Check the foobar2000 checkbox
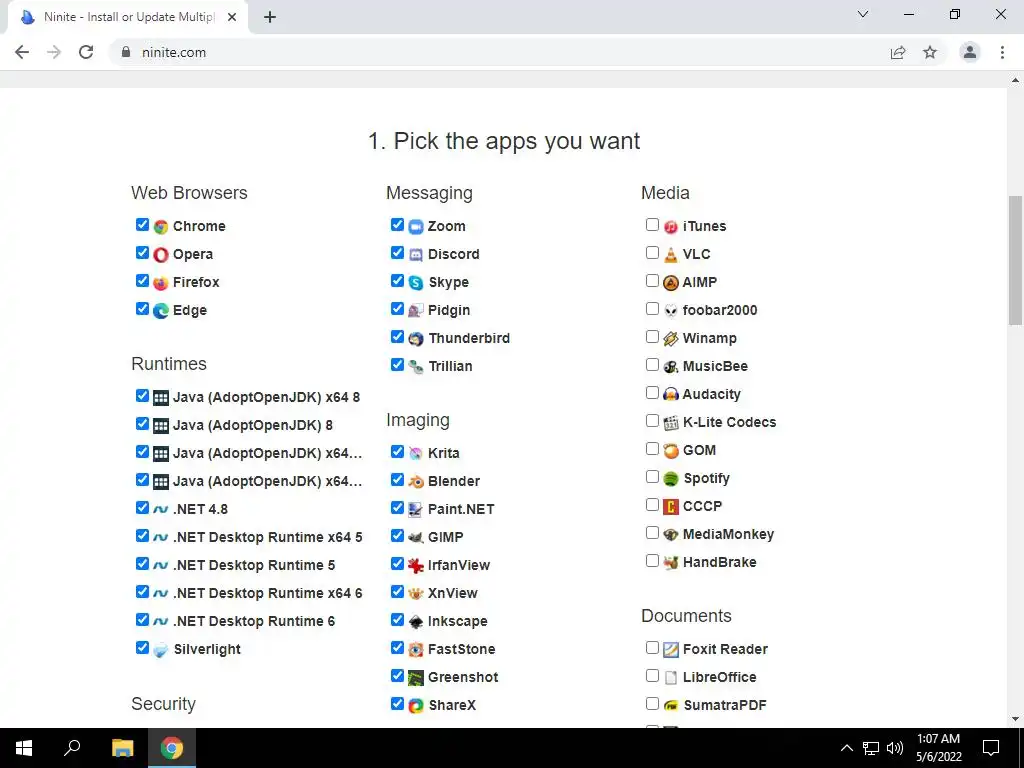Image resolution: width=1024 pixels, height=768 pixels. click(652, 308)
